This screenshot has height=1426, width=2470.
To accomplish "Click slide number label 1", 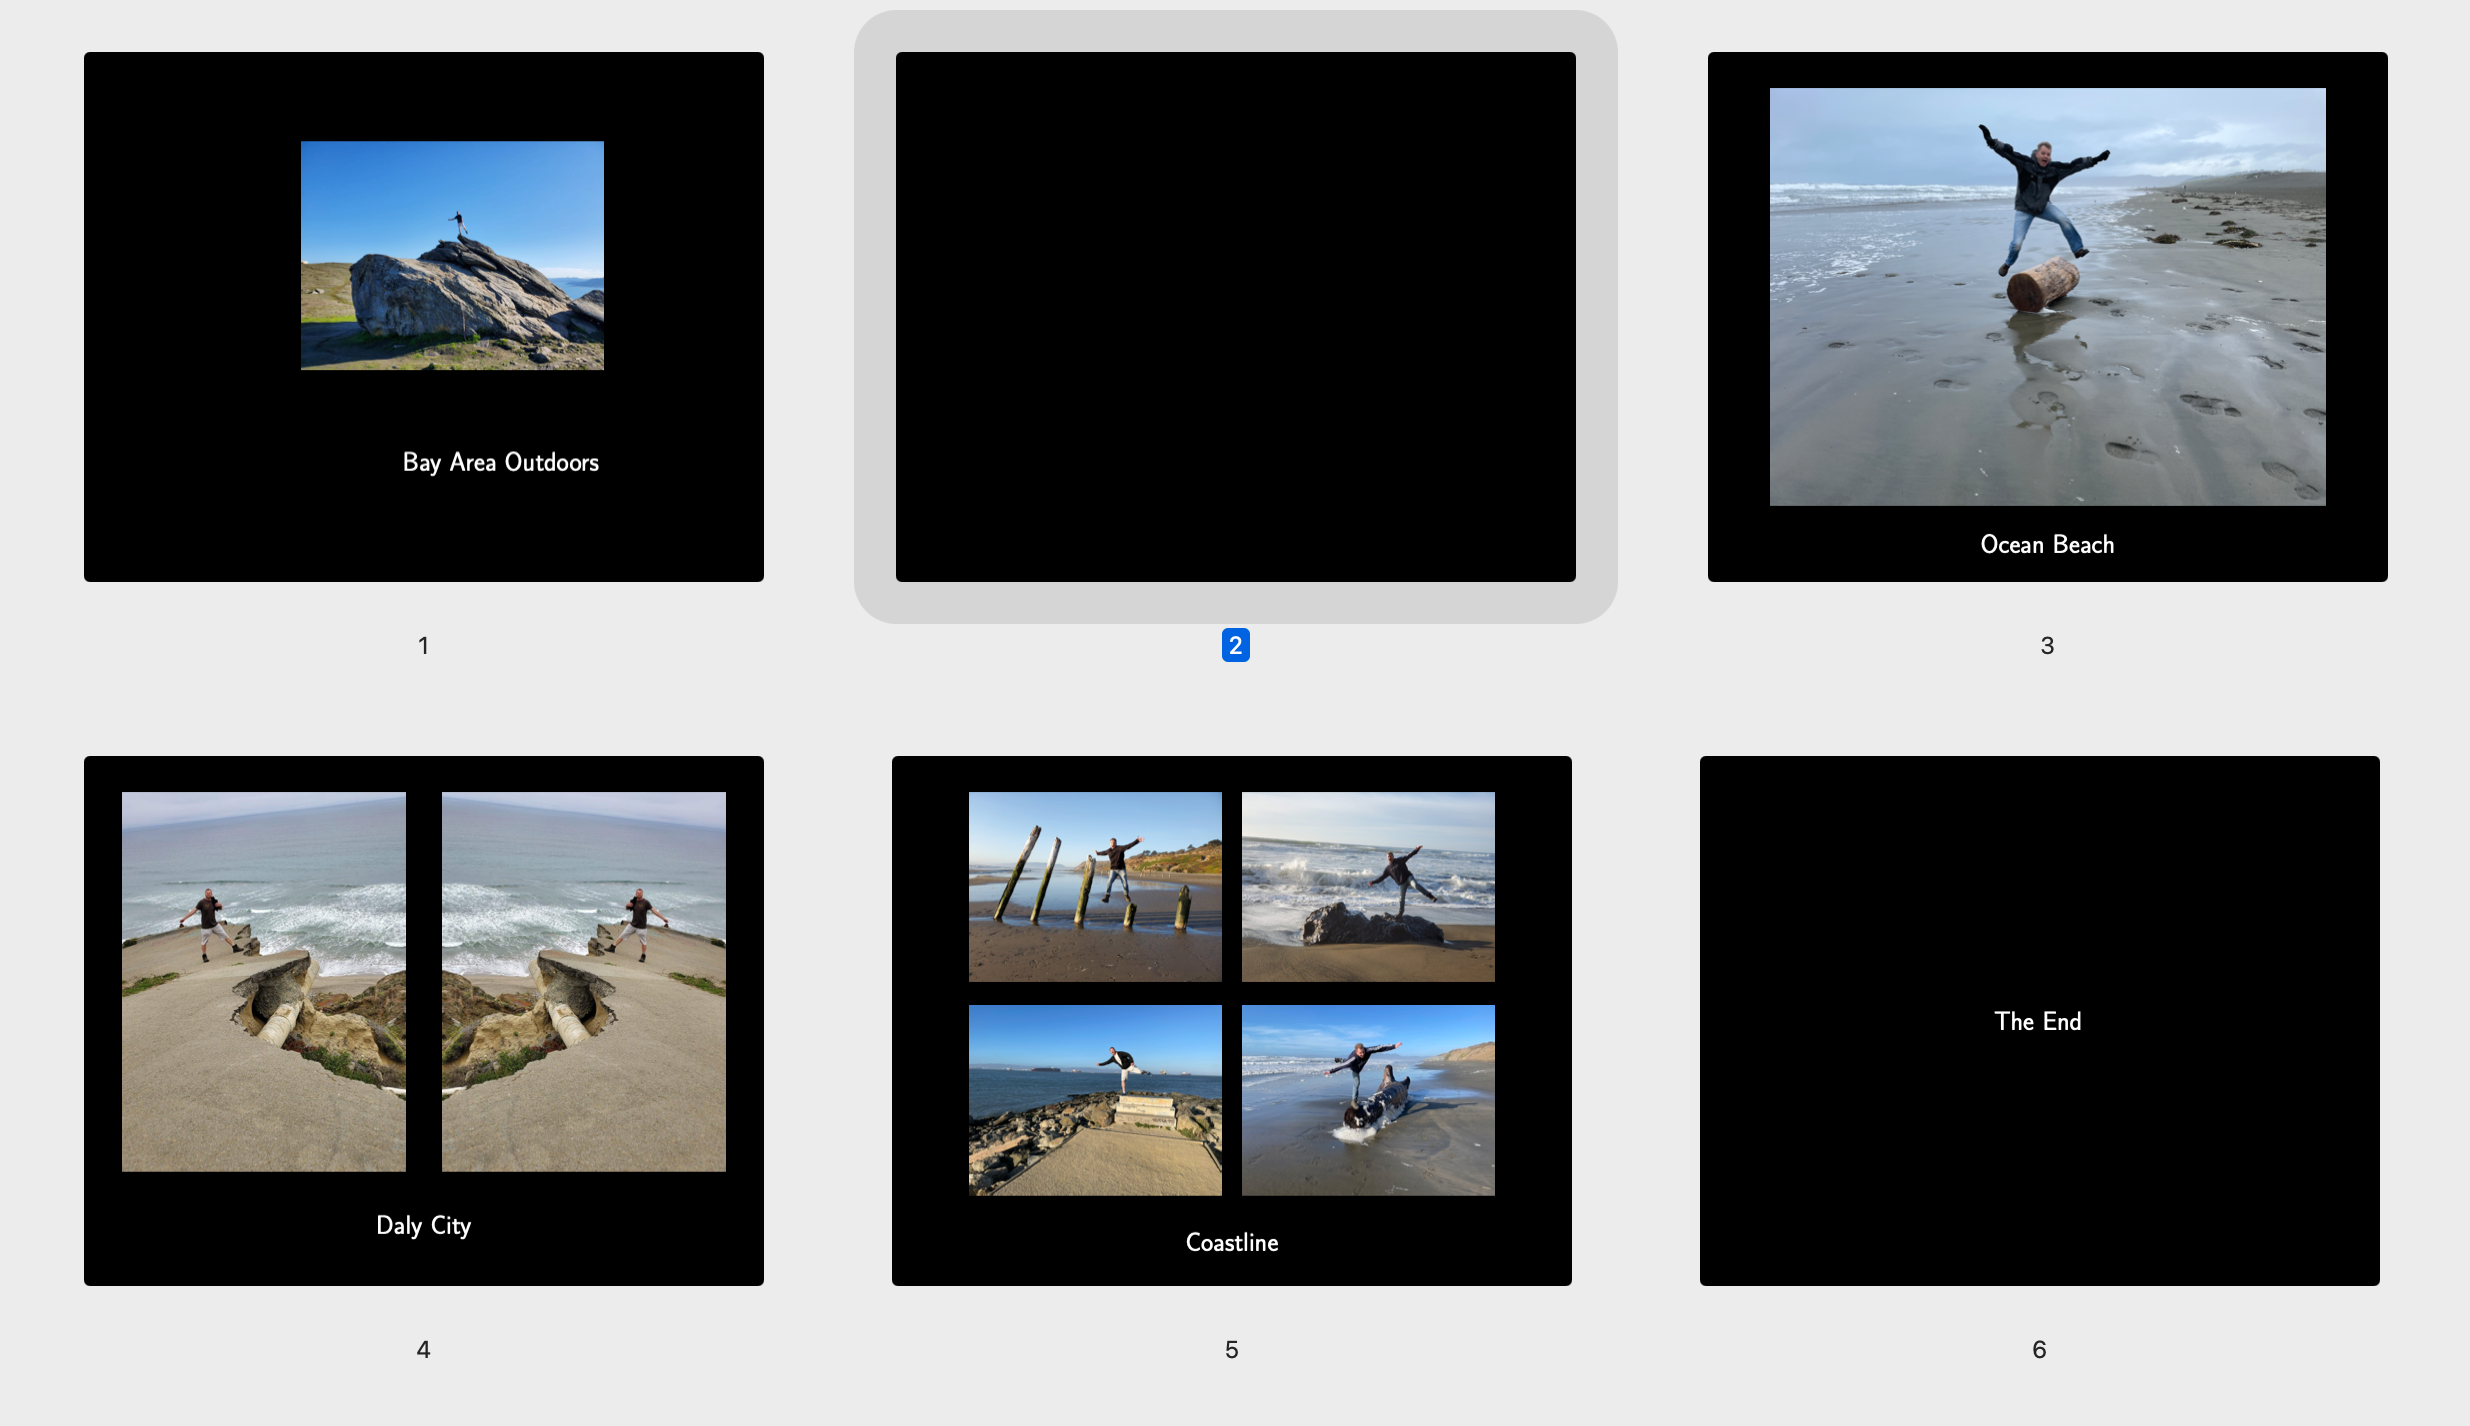I will 424,646.
